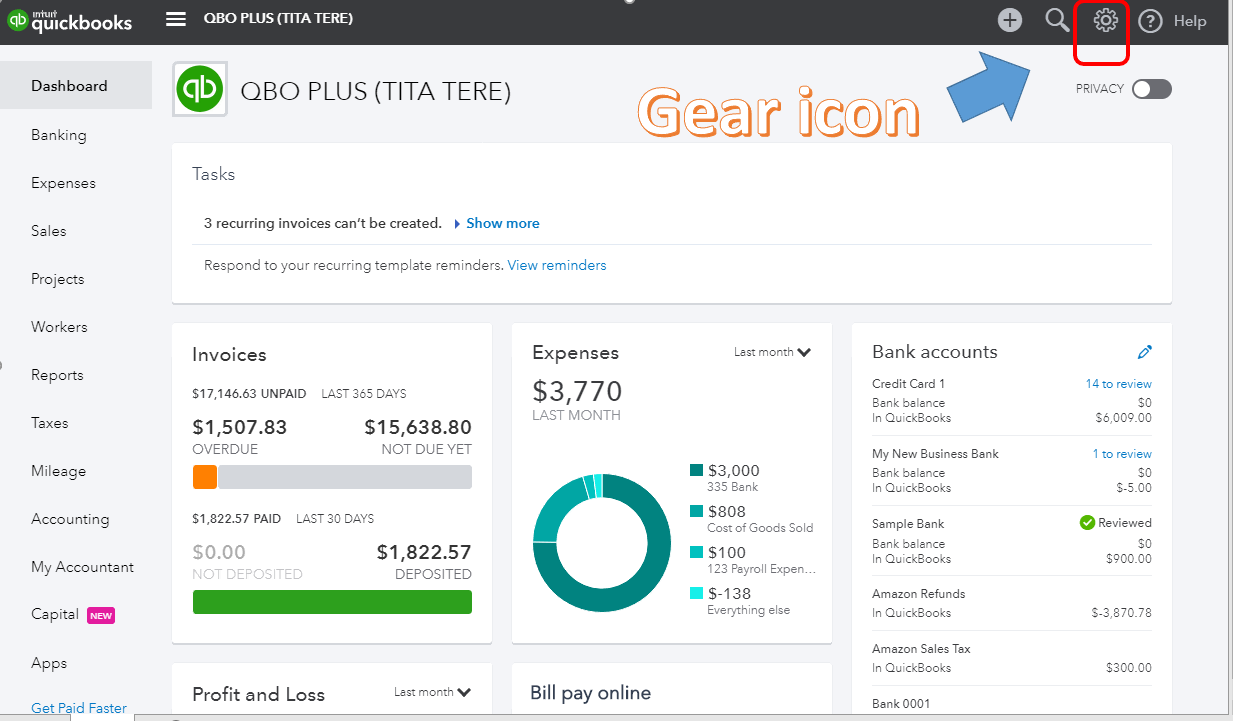Open Profit and Loss Last month dropdown
Viewport: 1233px width, 721px height.
pos(431,692)
